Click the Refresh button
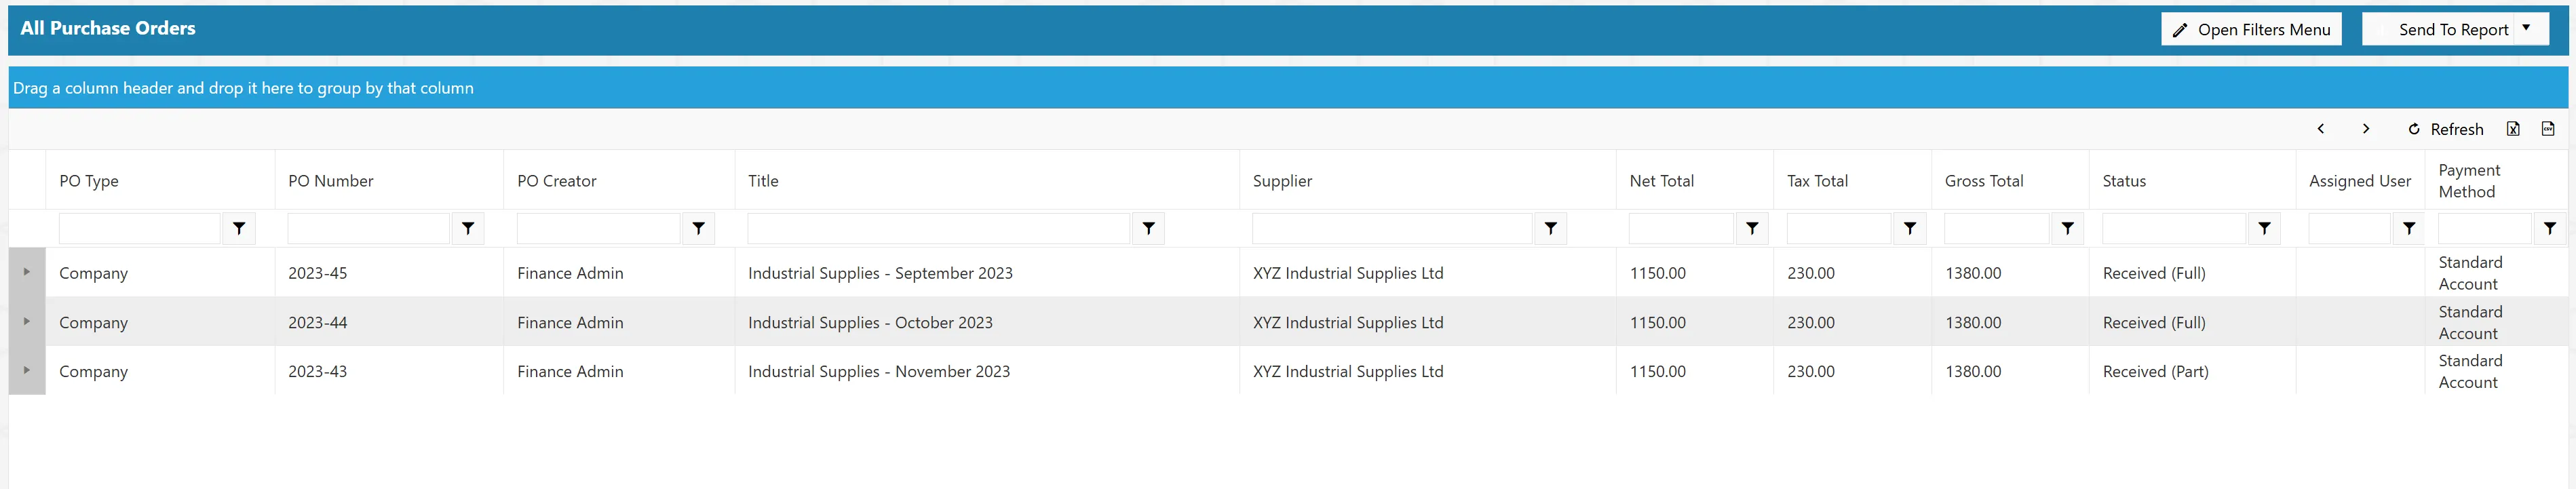2576x489 pixels. coord(2445,129)
